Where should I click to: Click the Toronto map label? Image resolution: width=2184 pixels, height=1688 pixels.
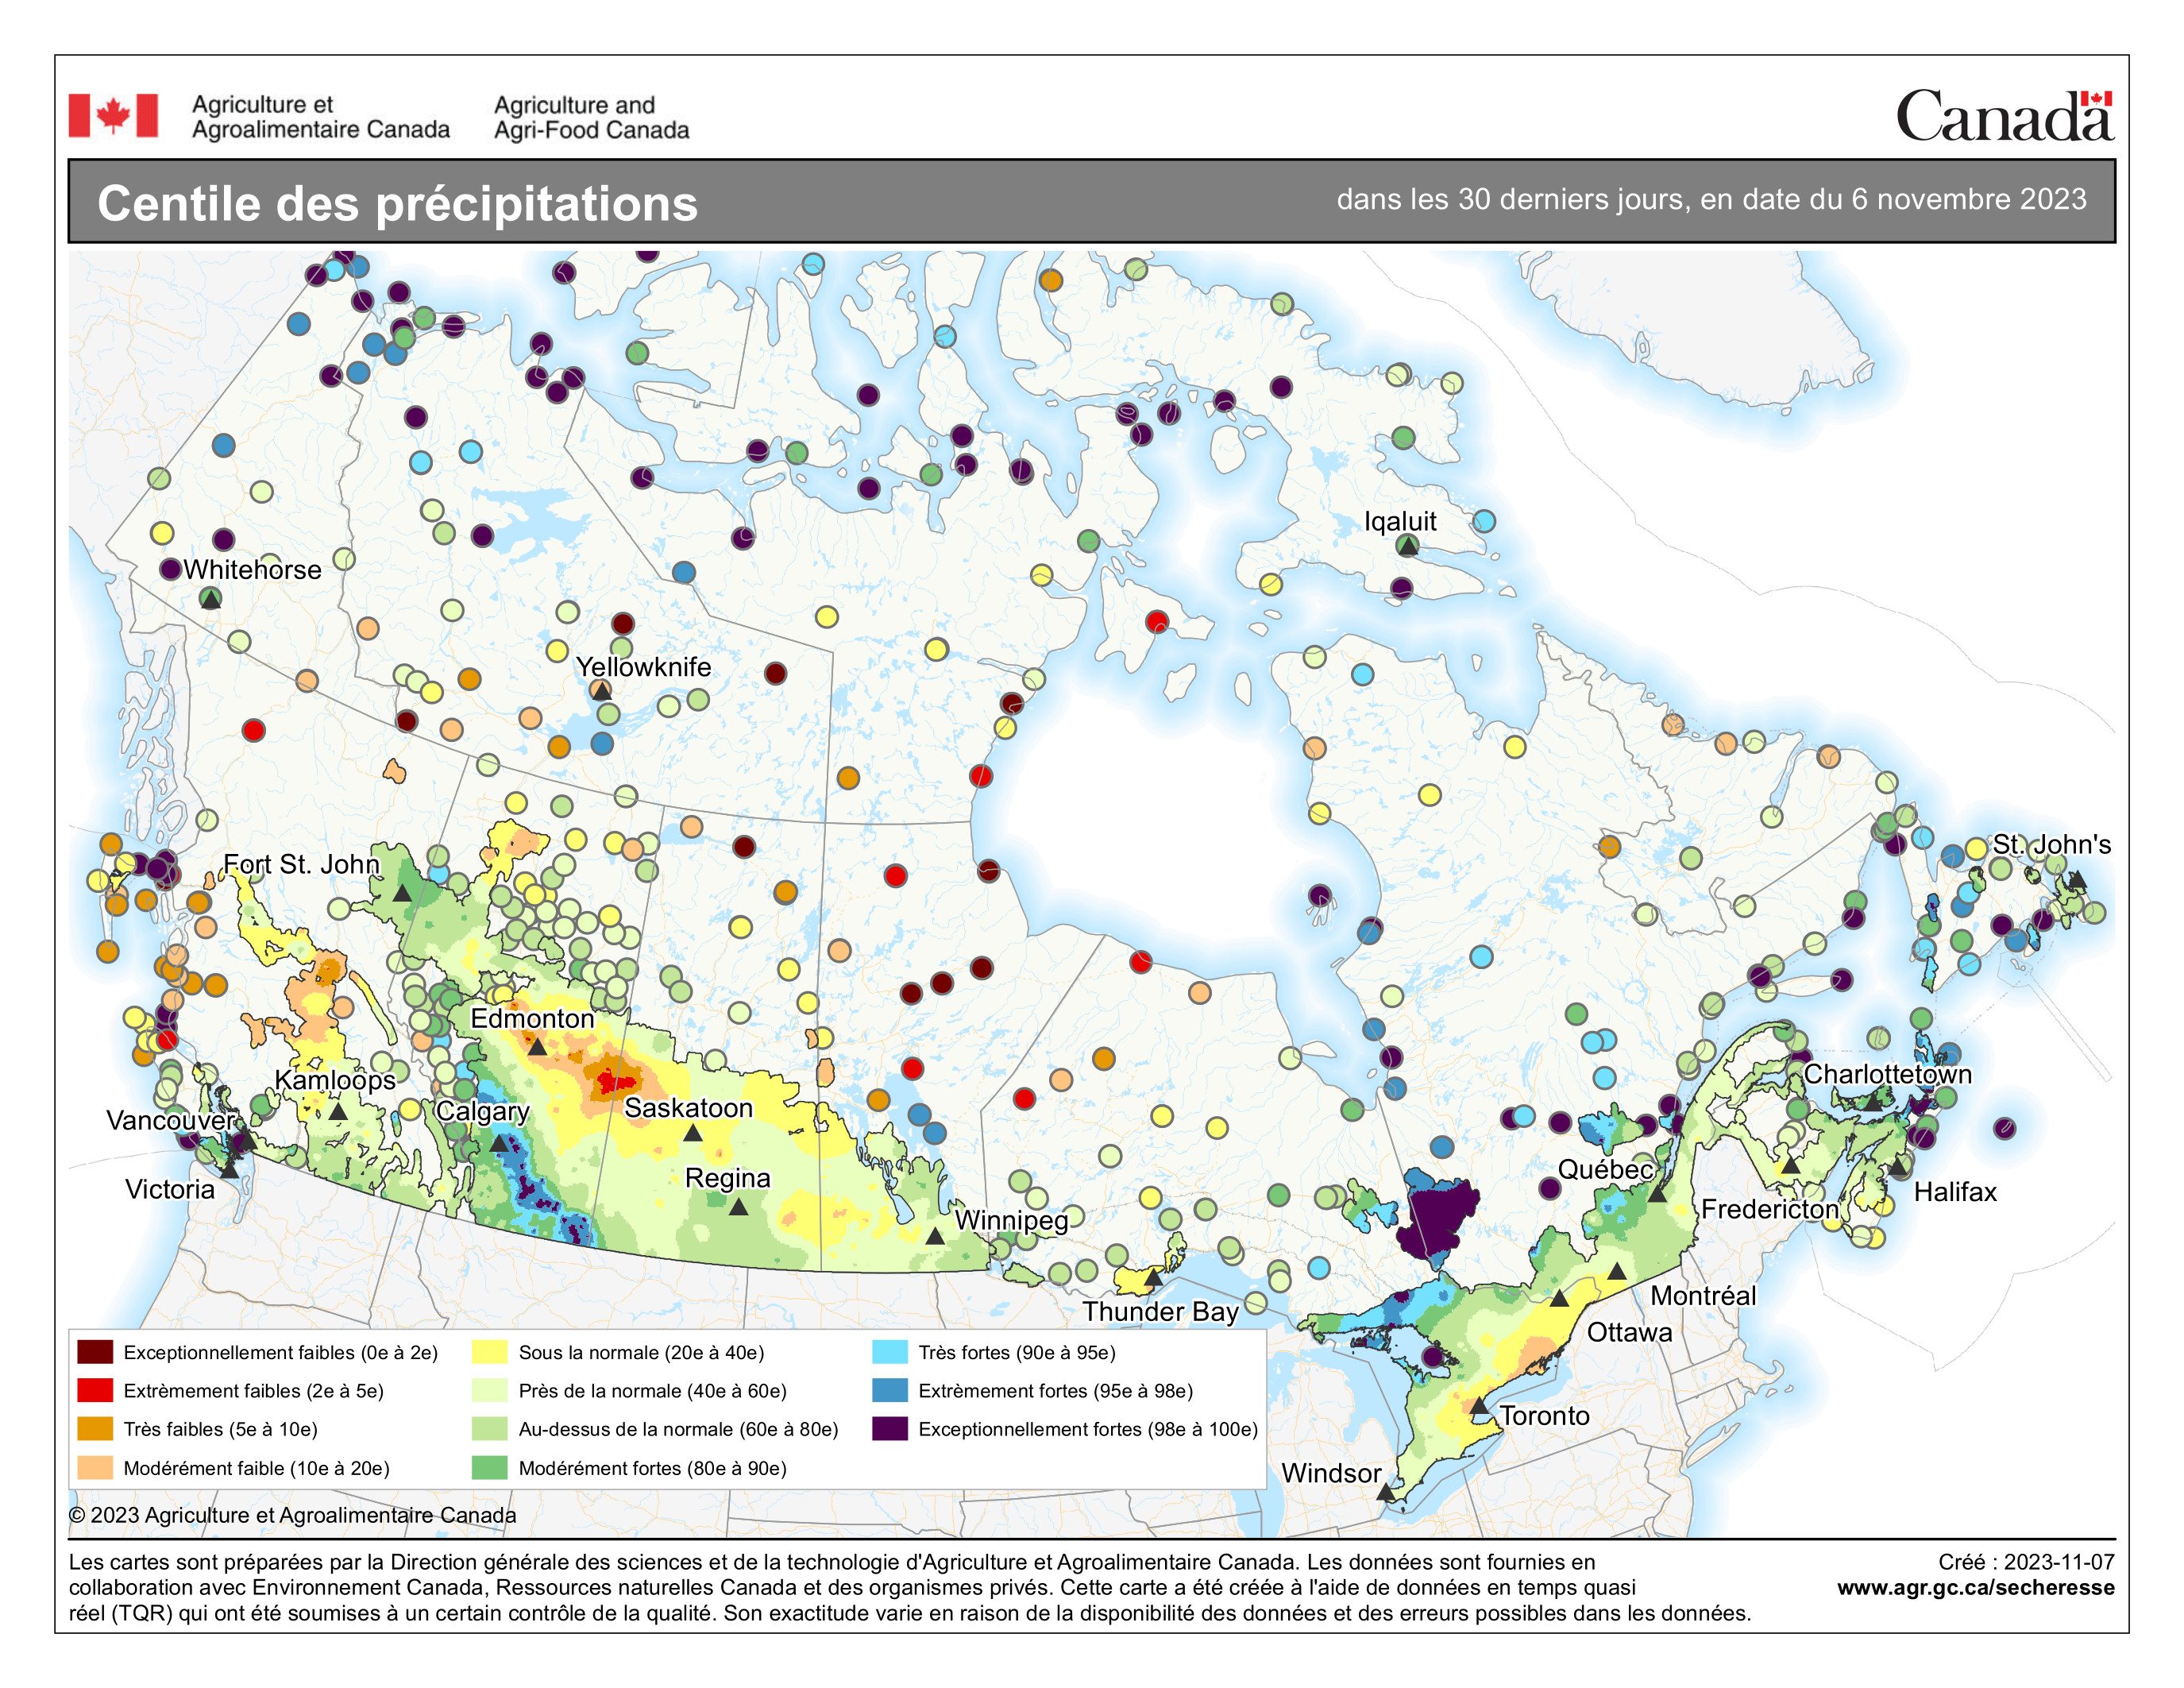click(x=1544, y=1416)
